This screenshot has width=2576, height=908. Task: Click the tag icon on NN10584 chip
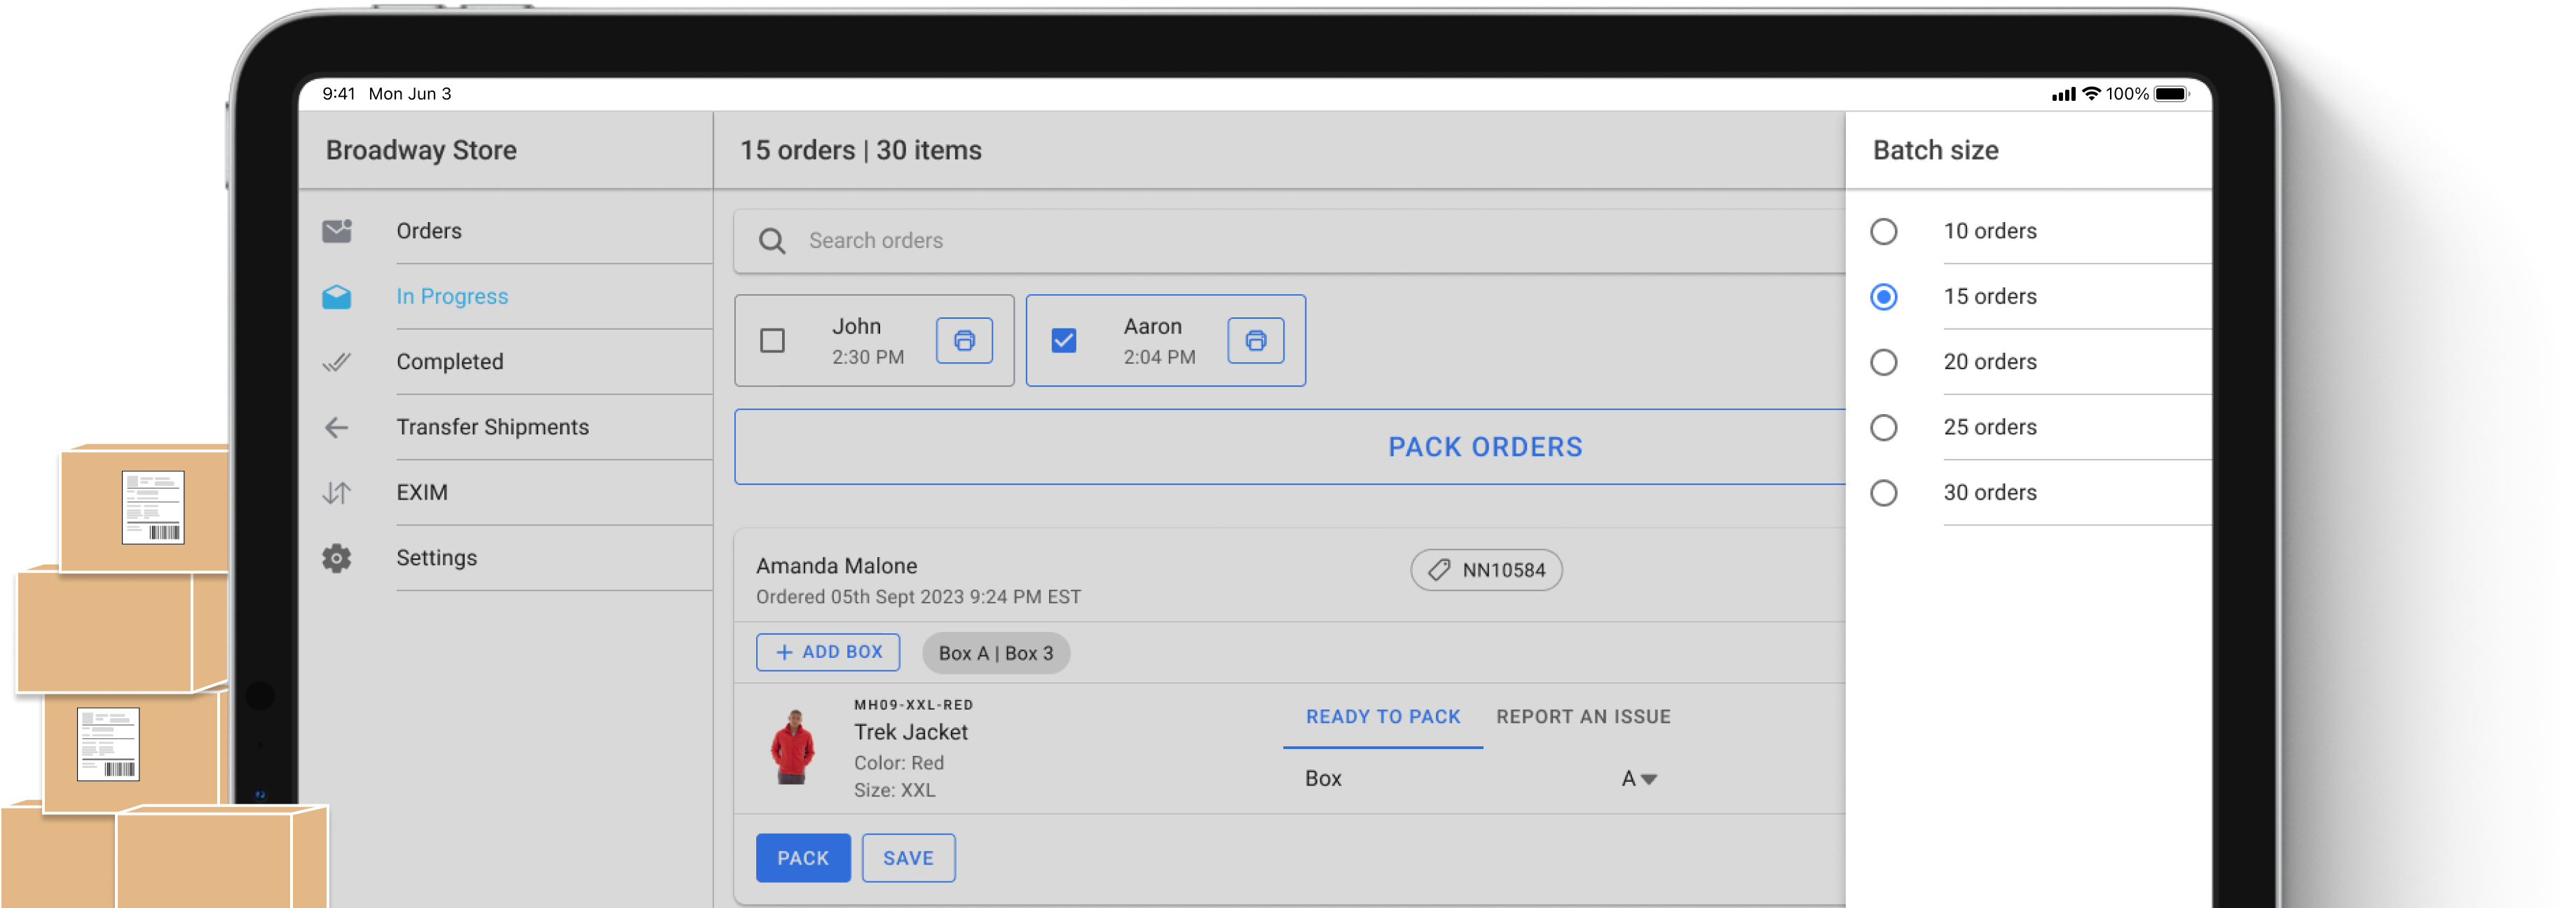tap(1439, 570)
